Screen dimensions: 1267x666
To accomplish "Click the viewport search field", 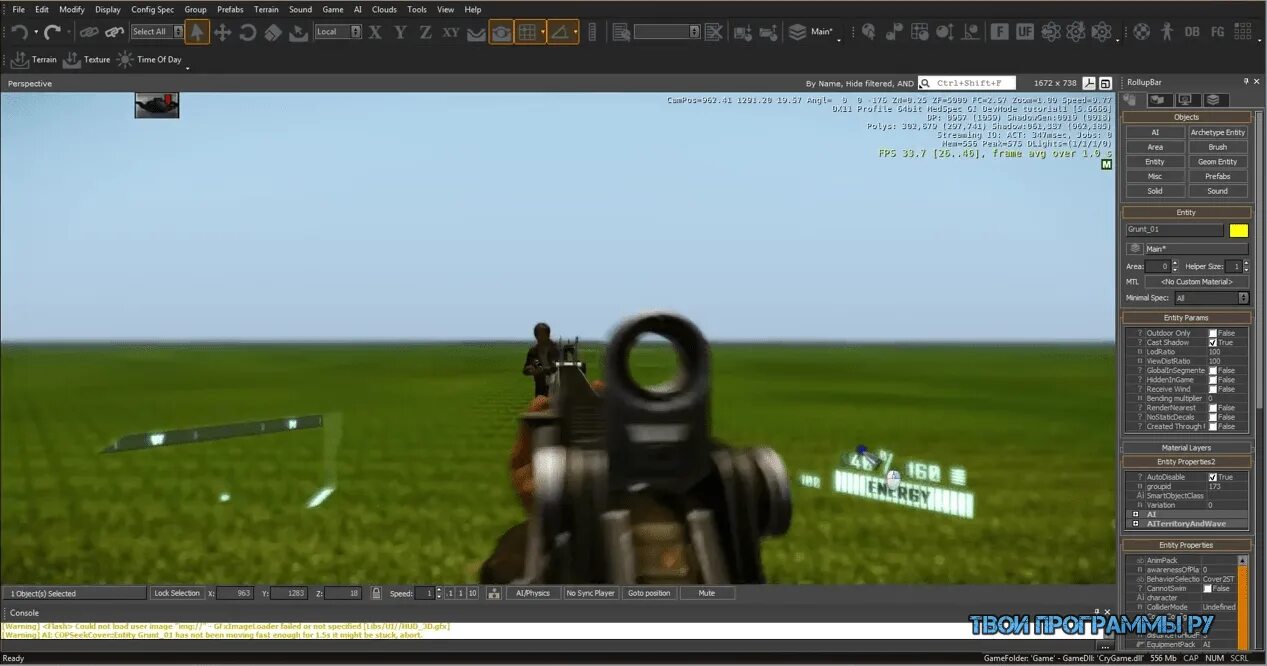I will [967, 83].
